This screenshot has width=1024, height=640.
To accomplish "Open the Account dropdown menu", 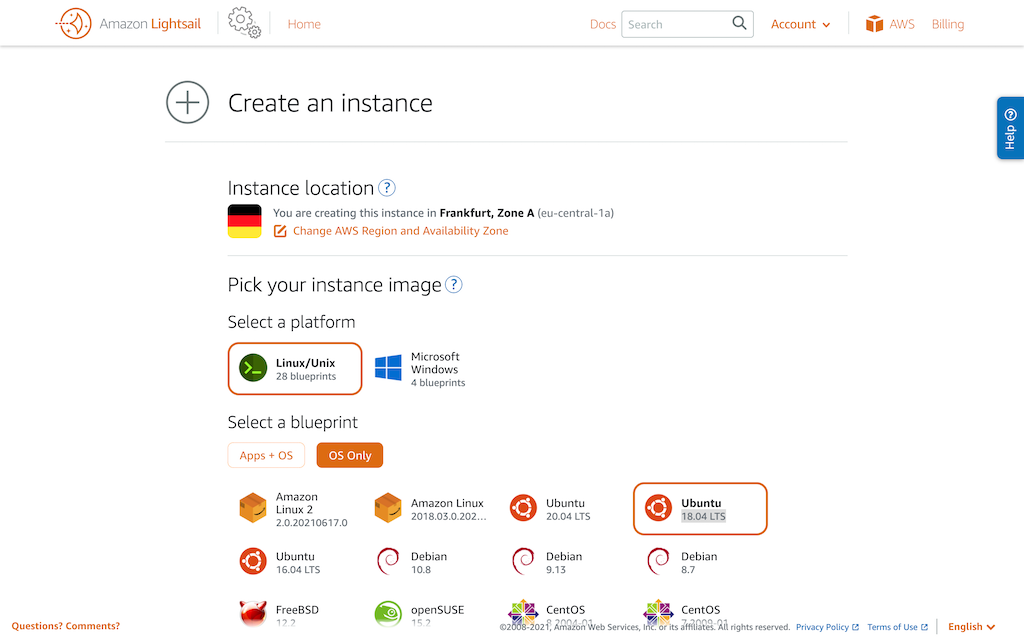I will point(801,24).
